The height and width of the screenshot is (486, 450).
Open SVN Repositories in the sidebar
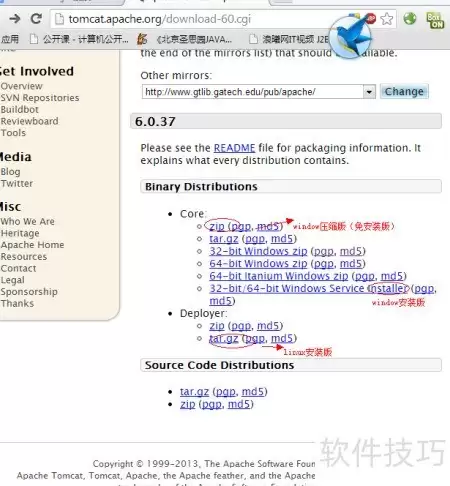coord(40,98)
